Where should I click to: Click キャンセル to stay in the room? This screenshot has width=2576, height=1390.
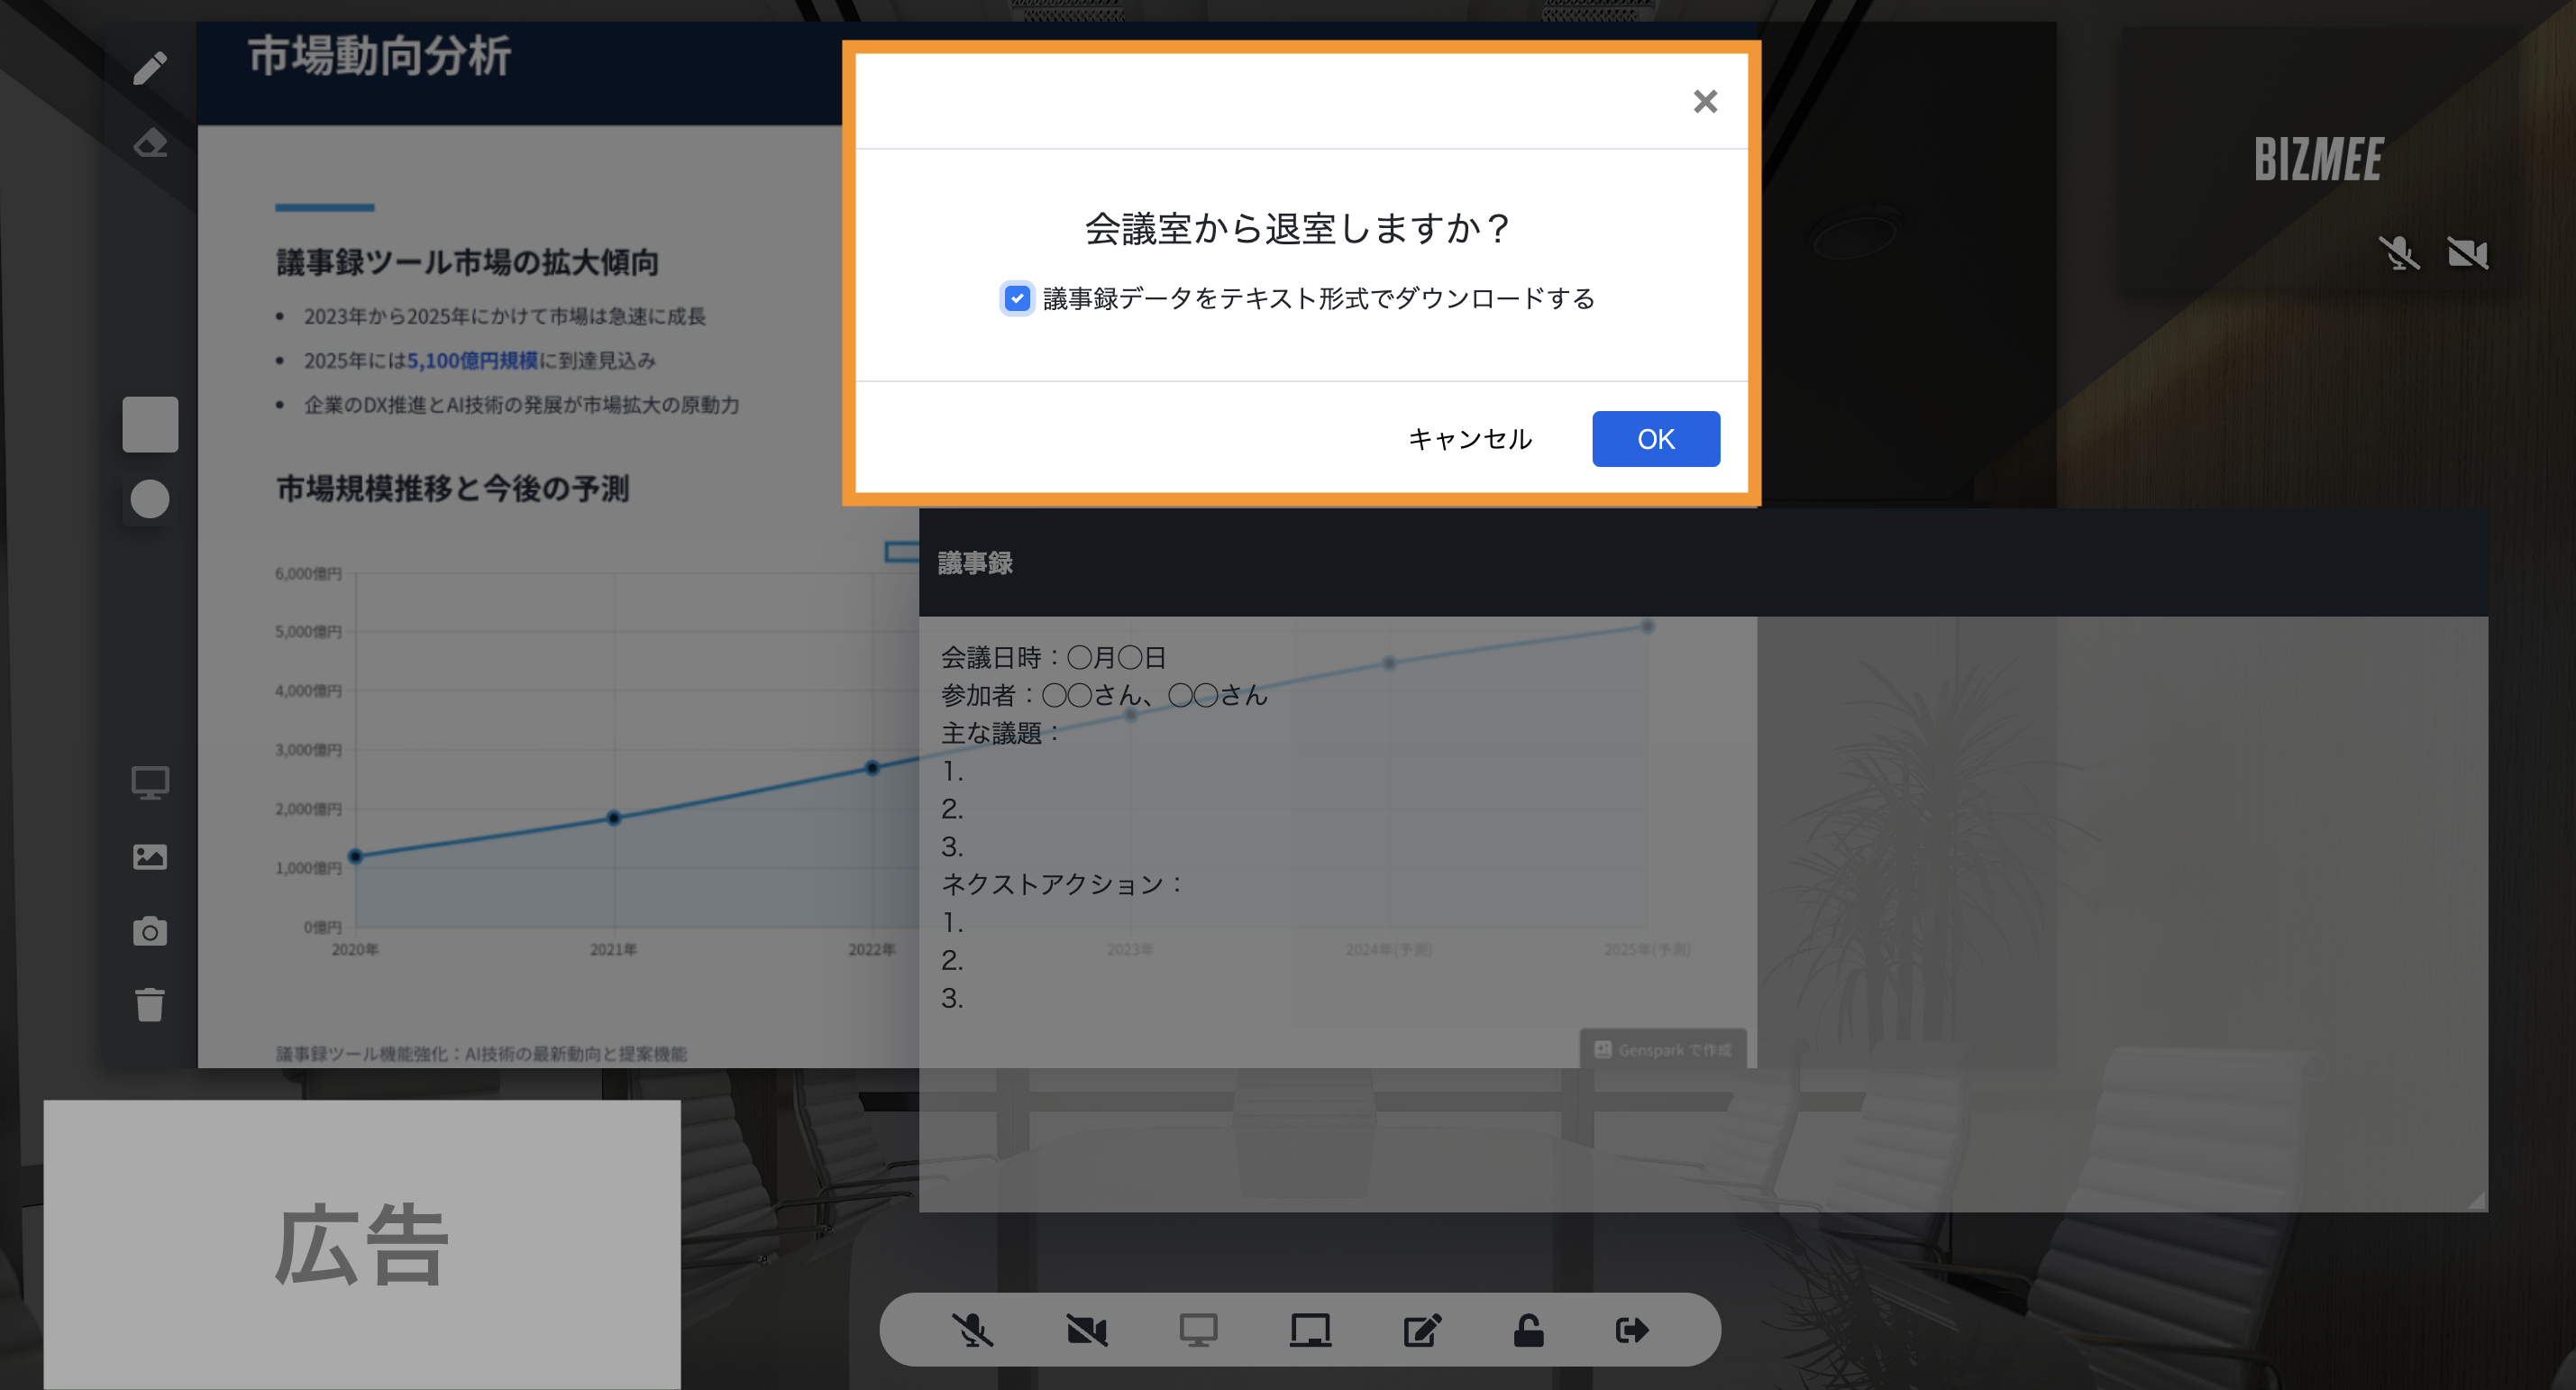(1470, 438)
